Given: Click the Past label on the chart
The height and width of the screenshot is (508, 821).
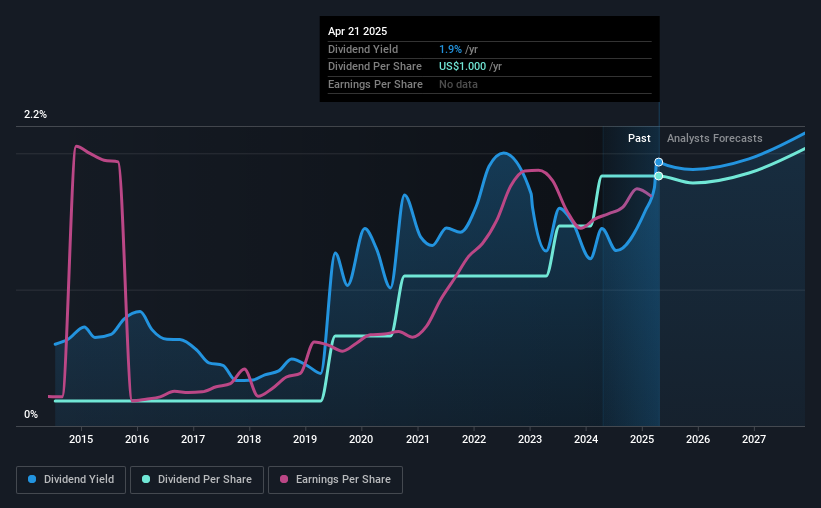Looking at the screenshot, I should [639, 138].
